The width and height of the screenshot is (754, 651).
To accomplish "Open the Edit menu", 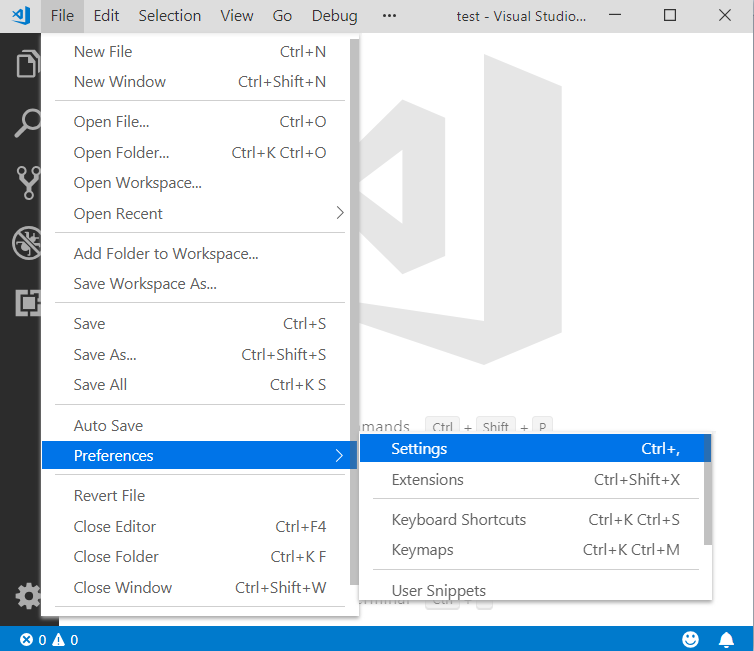I will pyautogui.click(x=106, y=16).
